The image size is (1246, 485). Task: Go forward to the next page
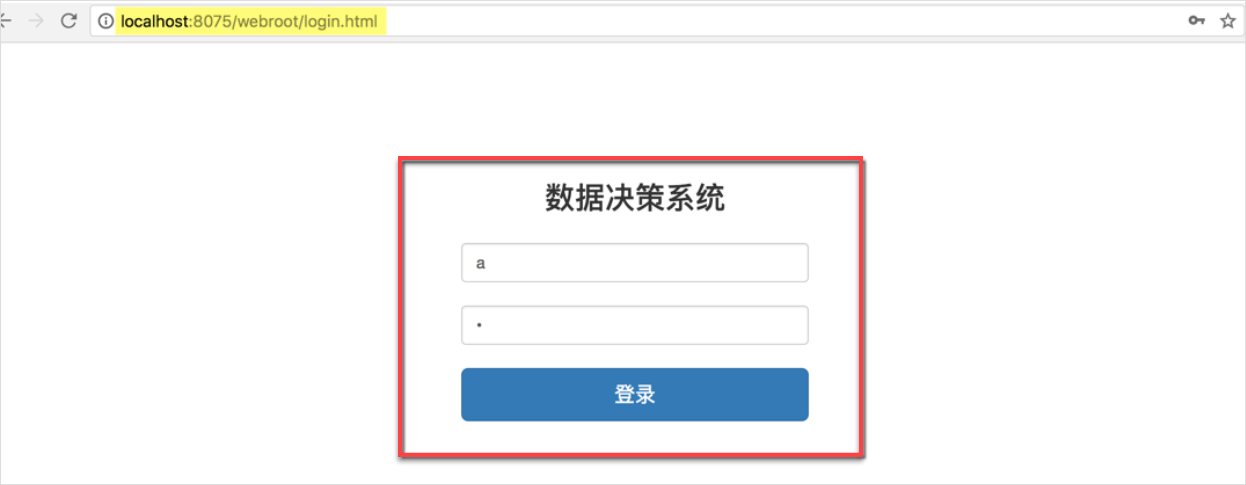[37, 21]
